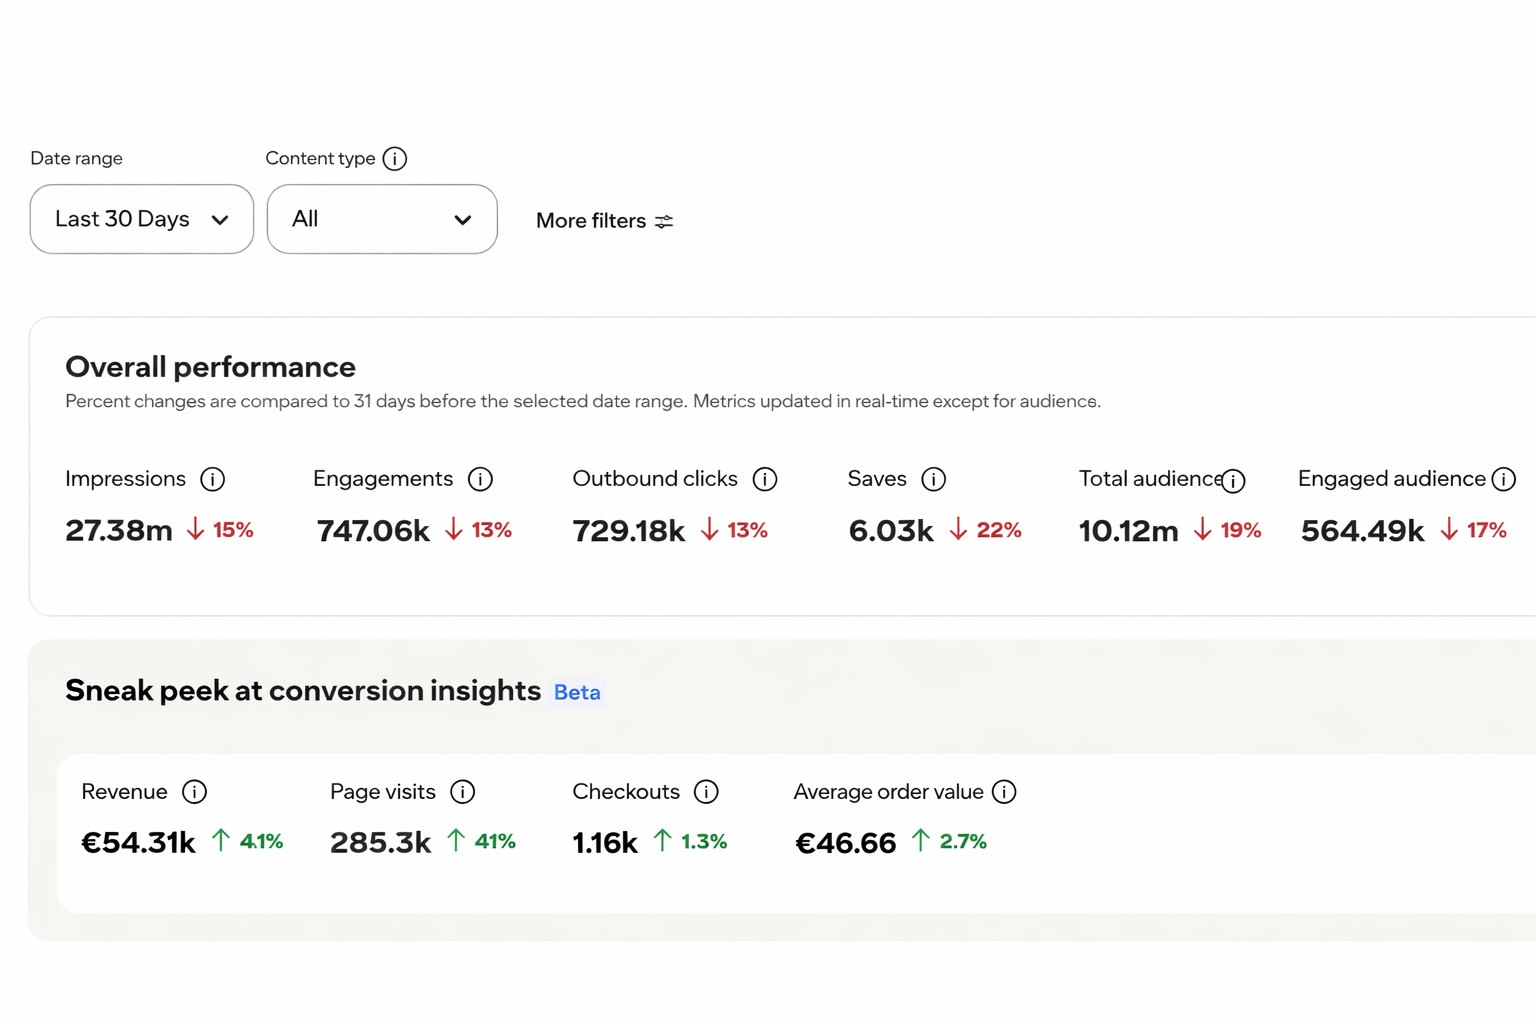Click Outbound clicks info icon

pyautogui.click(x=765, y=479)
